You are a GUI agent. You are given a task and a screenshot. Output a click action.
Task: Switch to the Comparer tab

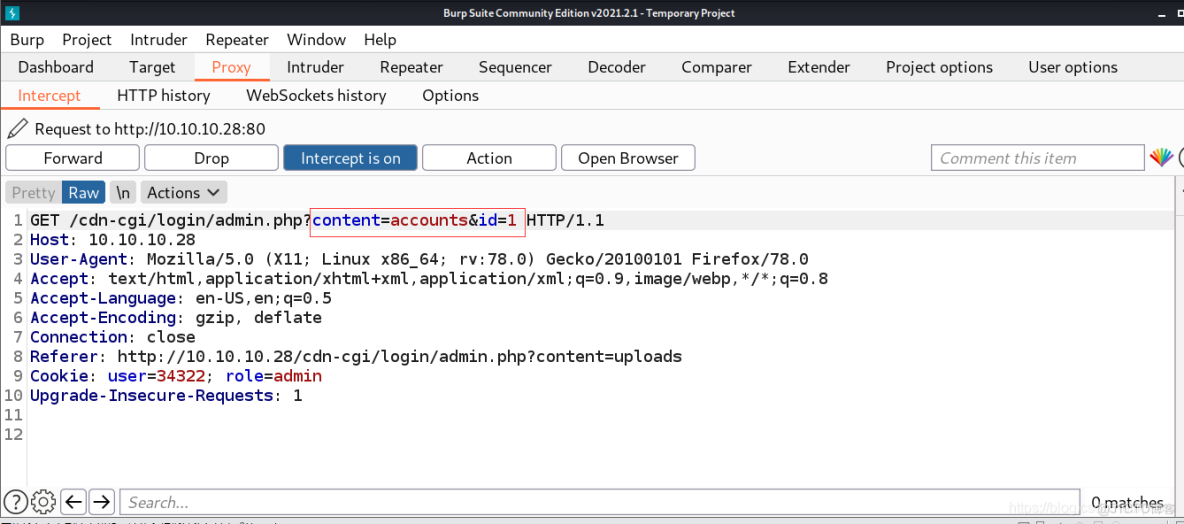pyautogui.click(x=717, y=67)
